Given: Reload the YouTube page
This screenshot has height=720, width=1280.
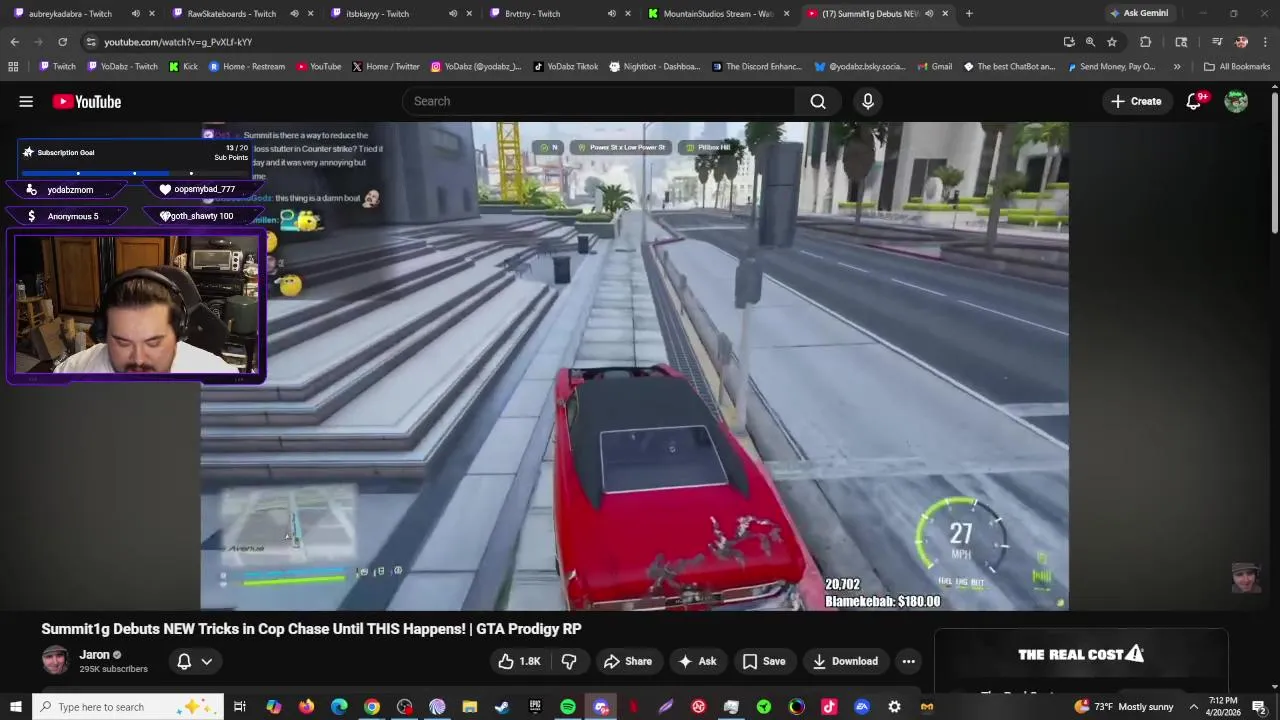Looking at the screenshot, I should coord(62,42).
